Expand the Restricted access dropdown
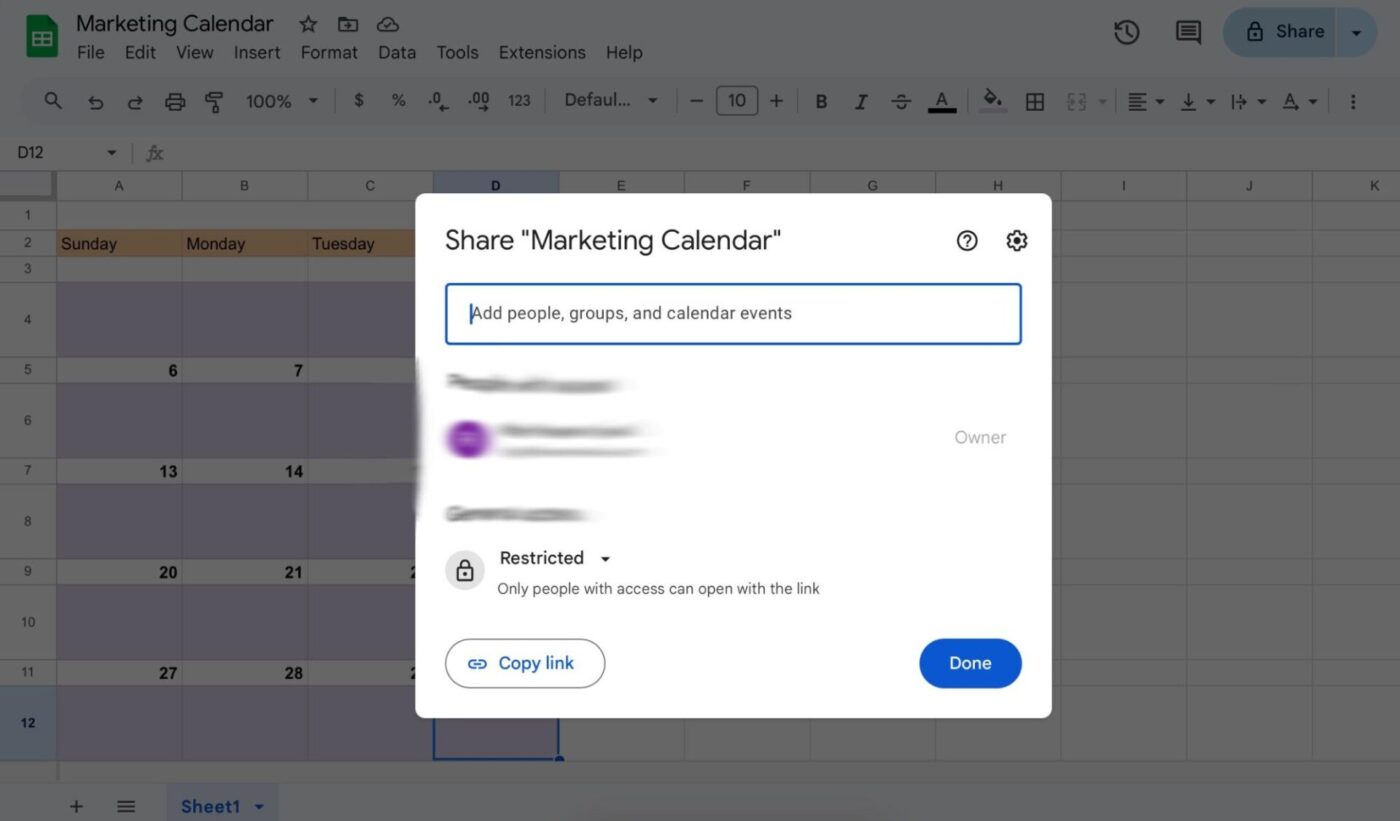The width and height of the screenshot is (1400, 821). (555, 558)
